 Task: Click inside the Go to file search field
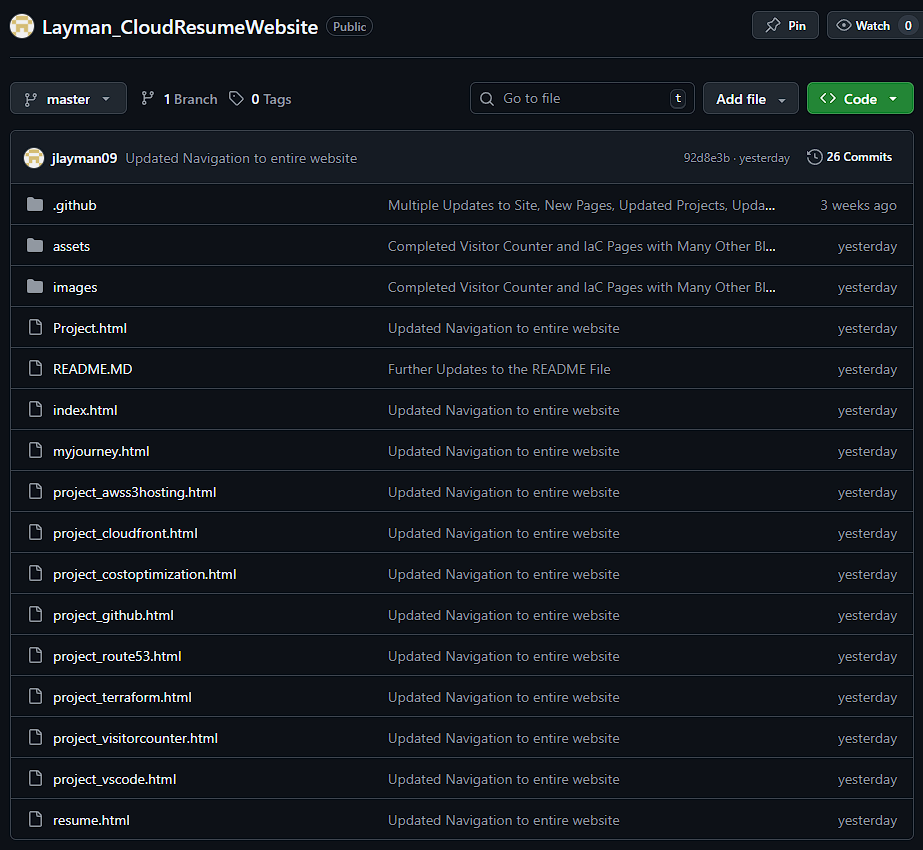[x=570, y=98]
